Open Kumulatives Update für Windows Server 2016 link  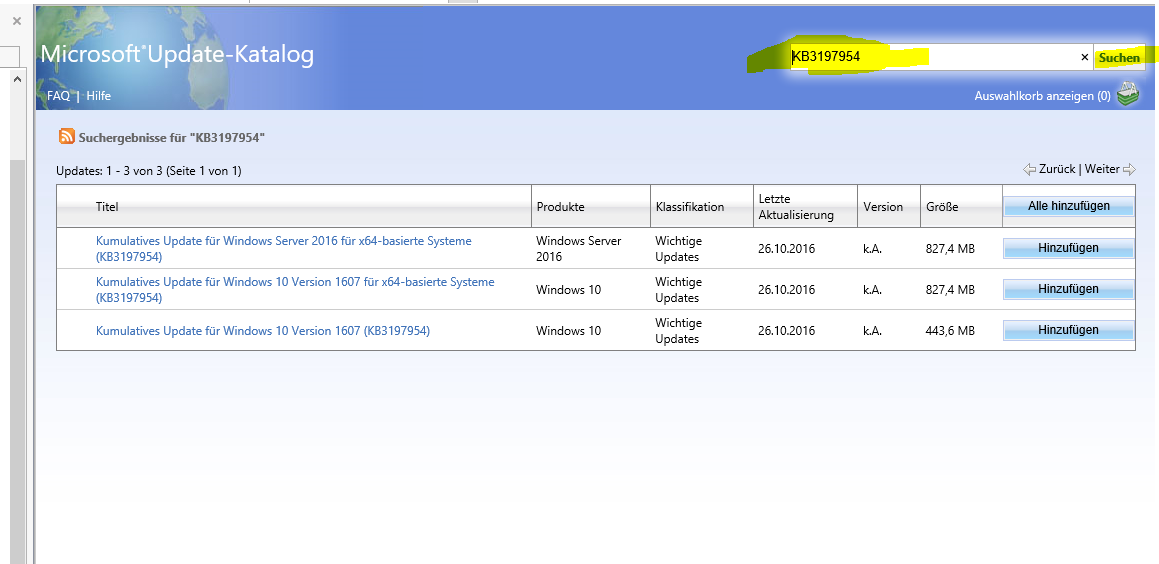pyautogui.click(x=284, y=249)
